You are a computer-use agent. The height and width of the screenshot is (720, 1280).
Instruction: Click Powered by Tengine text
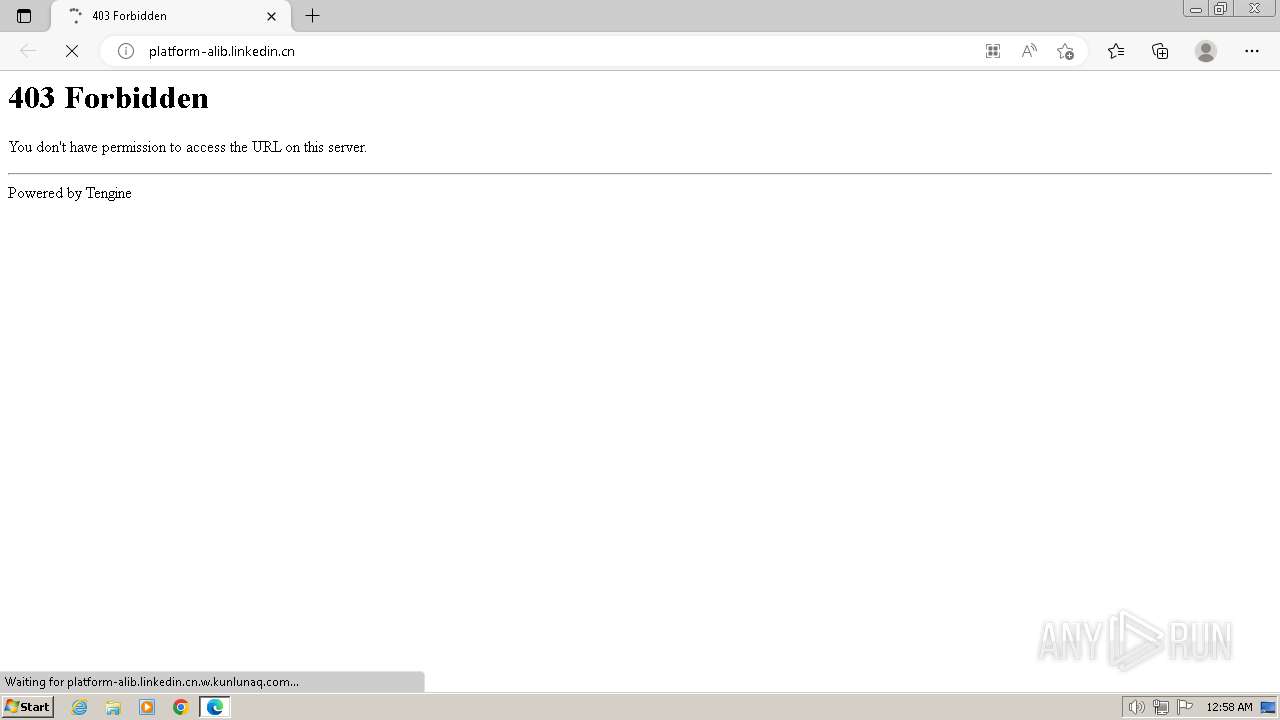point(70,193)
